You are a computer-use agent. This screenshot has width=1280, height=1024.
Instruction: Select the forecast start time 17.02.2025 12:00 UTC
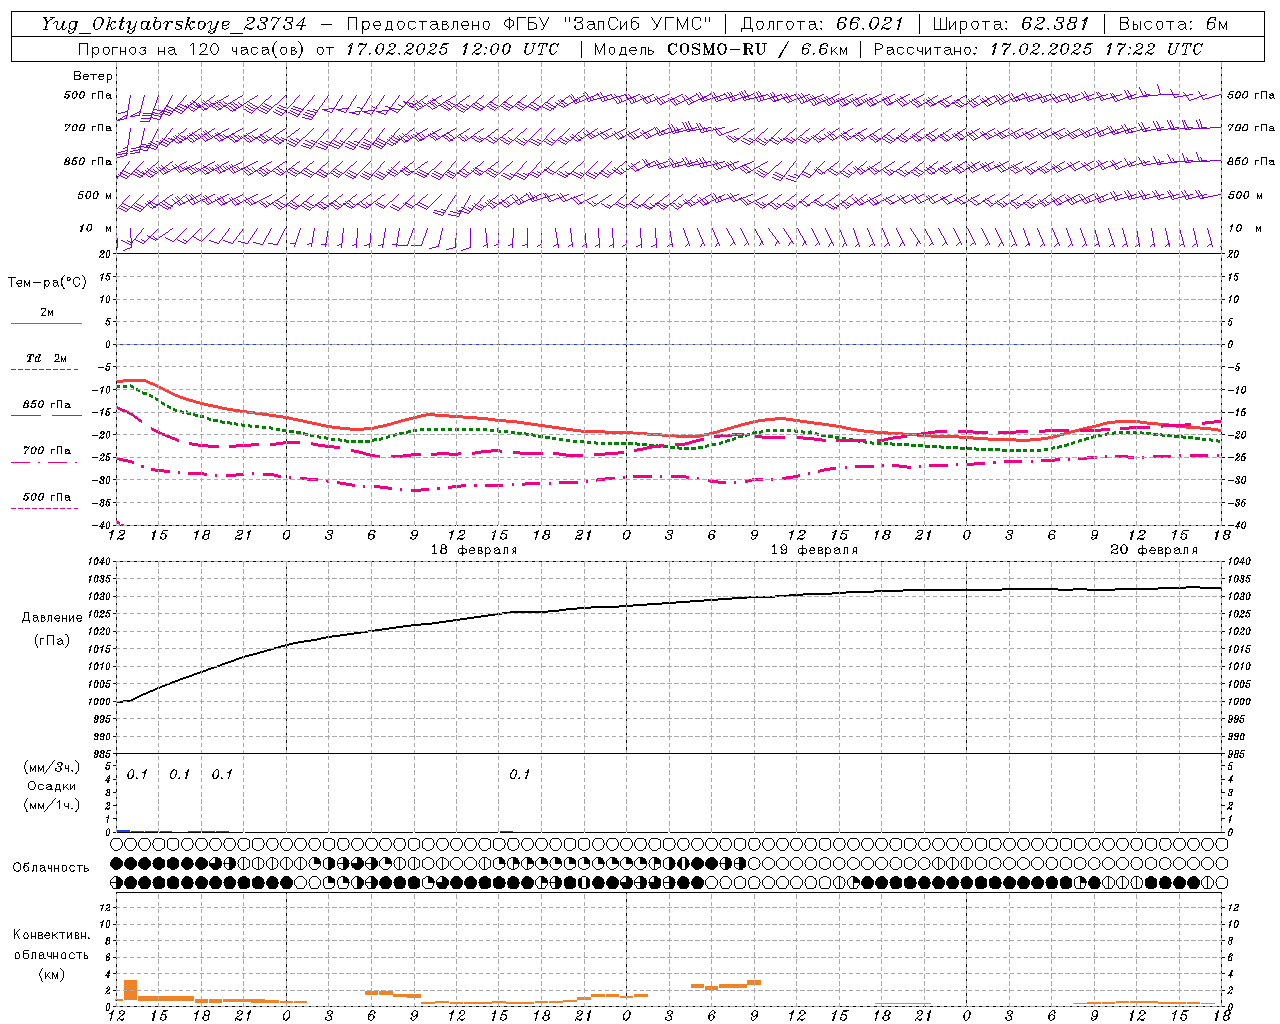click(453, 49)
